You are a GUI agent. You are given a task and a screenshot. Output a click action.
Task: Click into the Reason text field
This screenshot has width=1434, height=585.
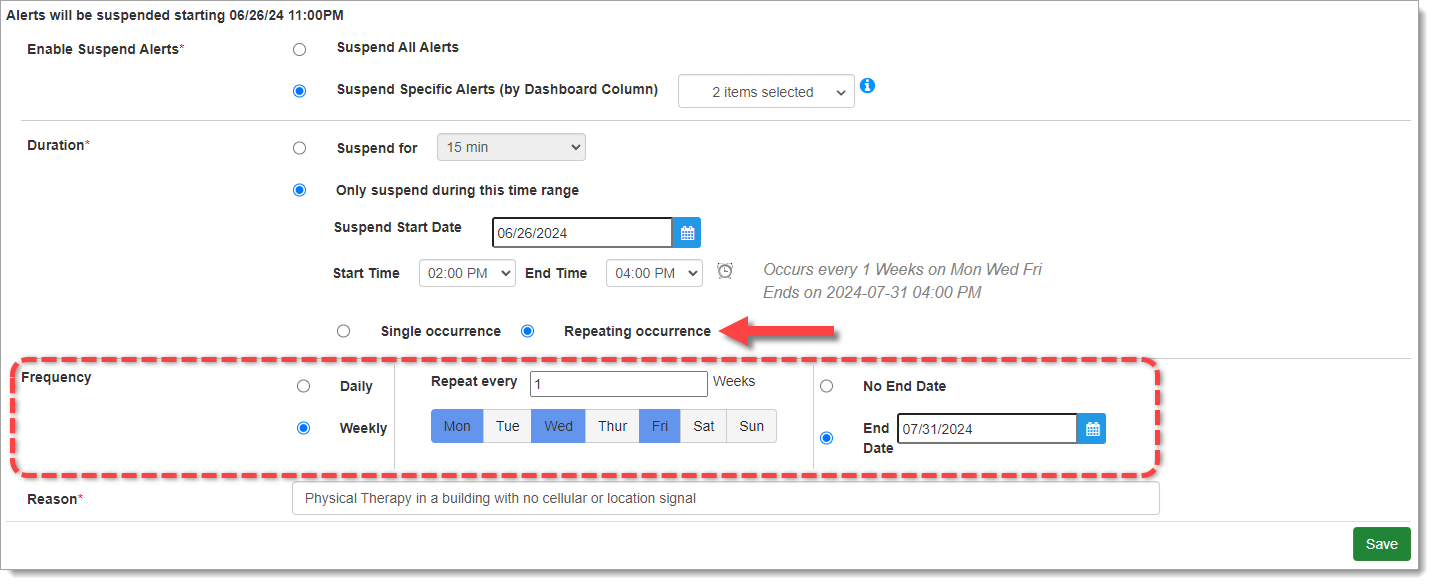point(725,498)
